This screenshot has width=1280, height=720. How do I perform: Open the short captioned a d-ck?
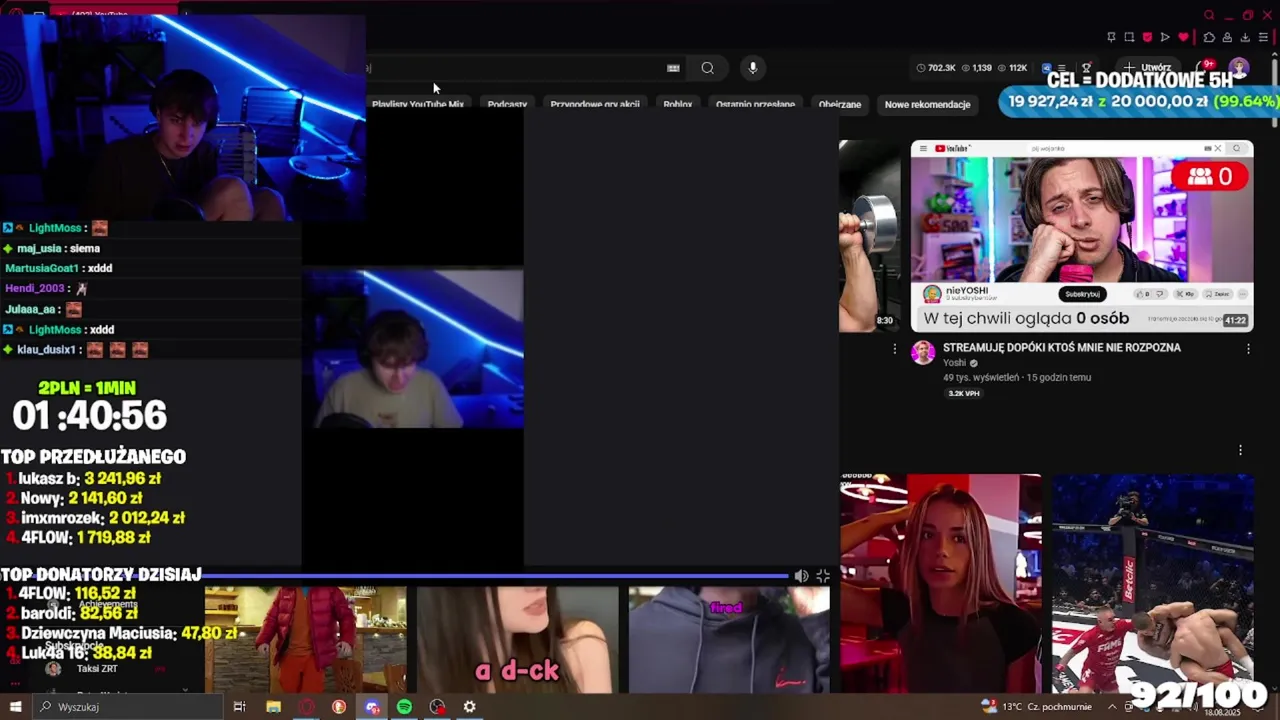[517, 640]
